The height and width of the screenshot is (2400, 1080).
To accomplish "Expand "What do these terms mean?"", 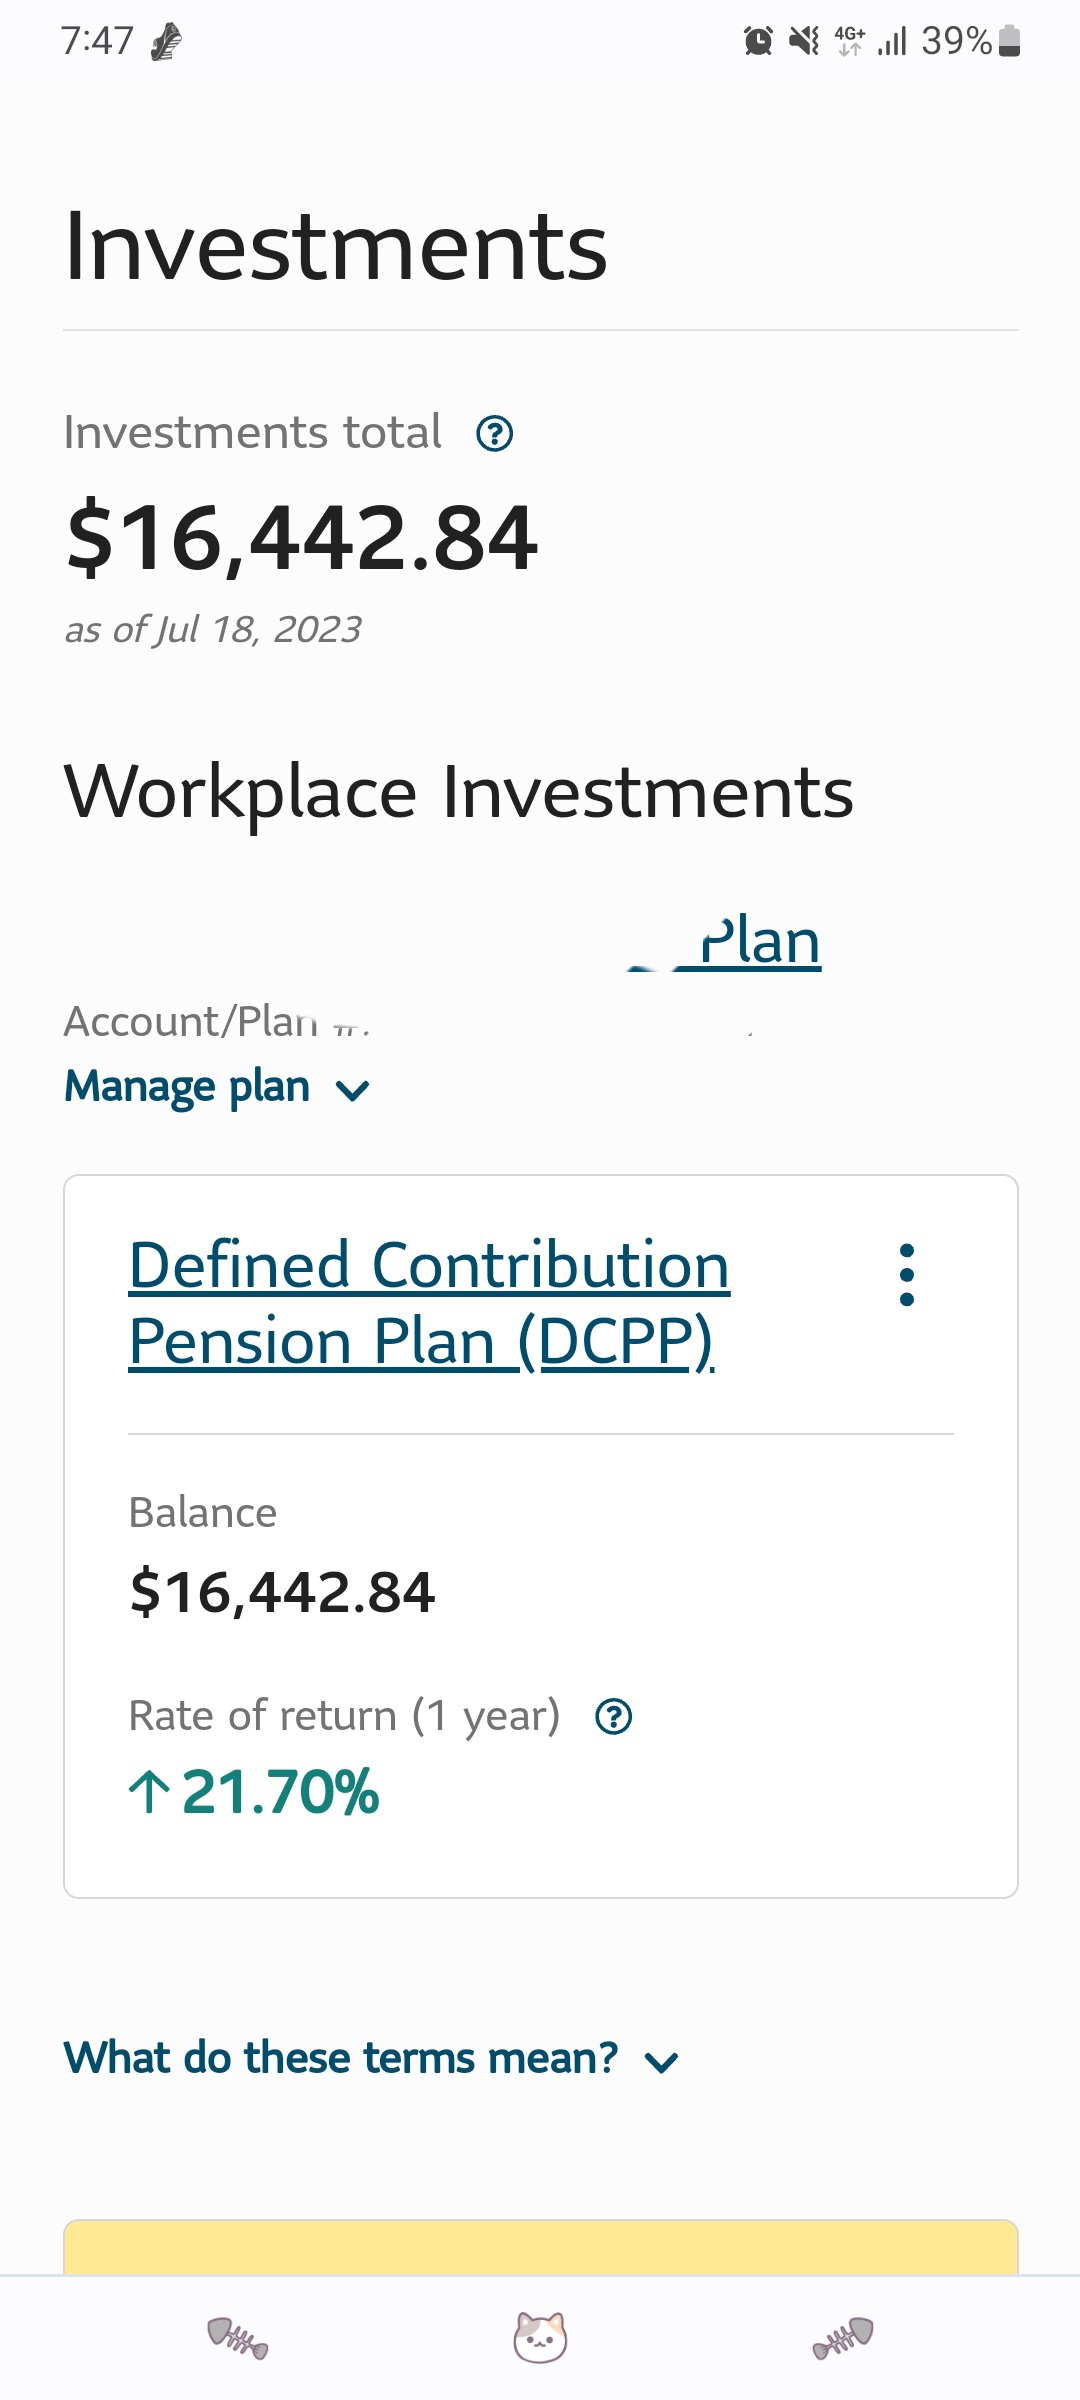I will coord(371,2059).
